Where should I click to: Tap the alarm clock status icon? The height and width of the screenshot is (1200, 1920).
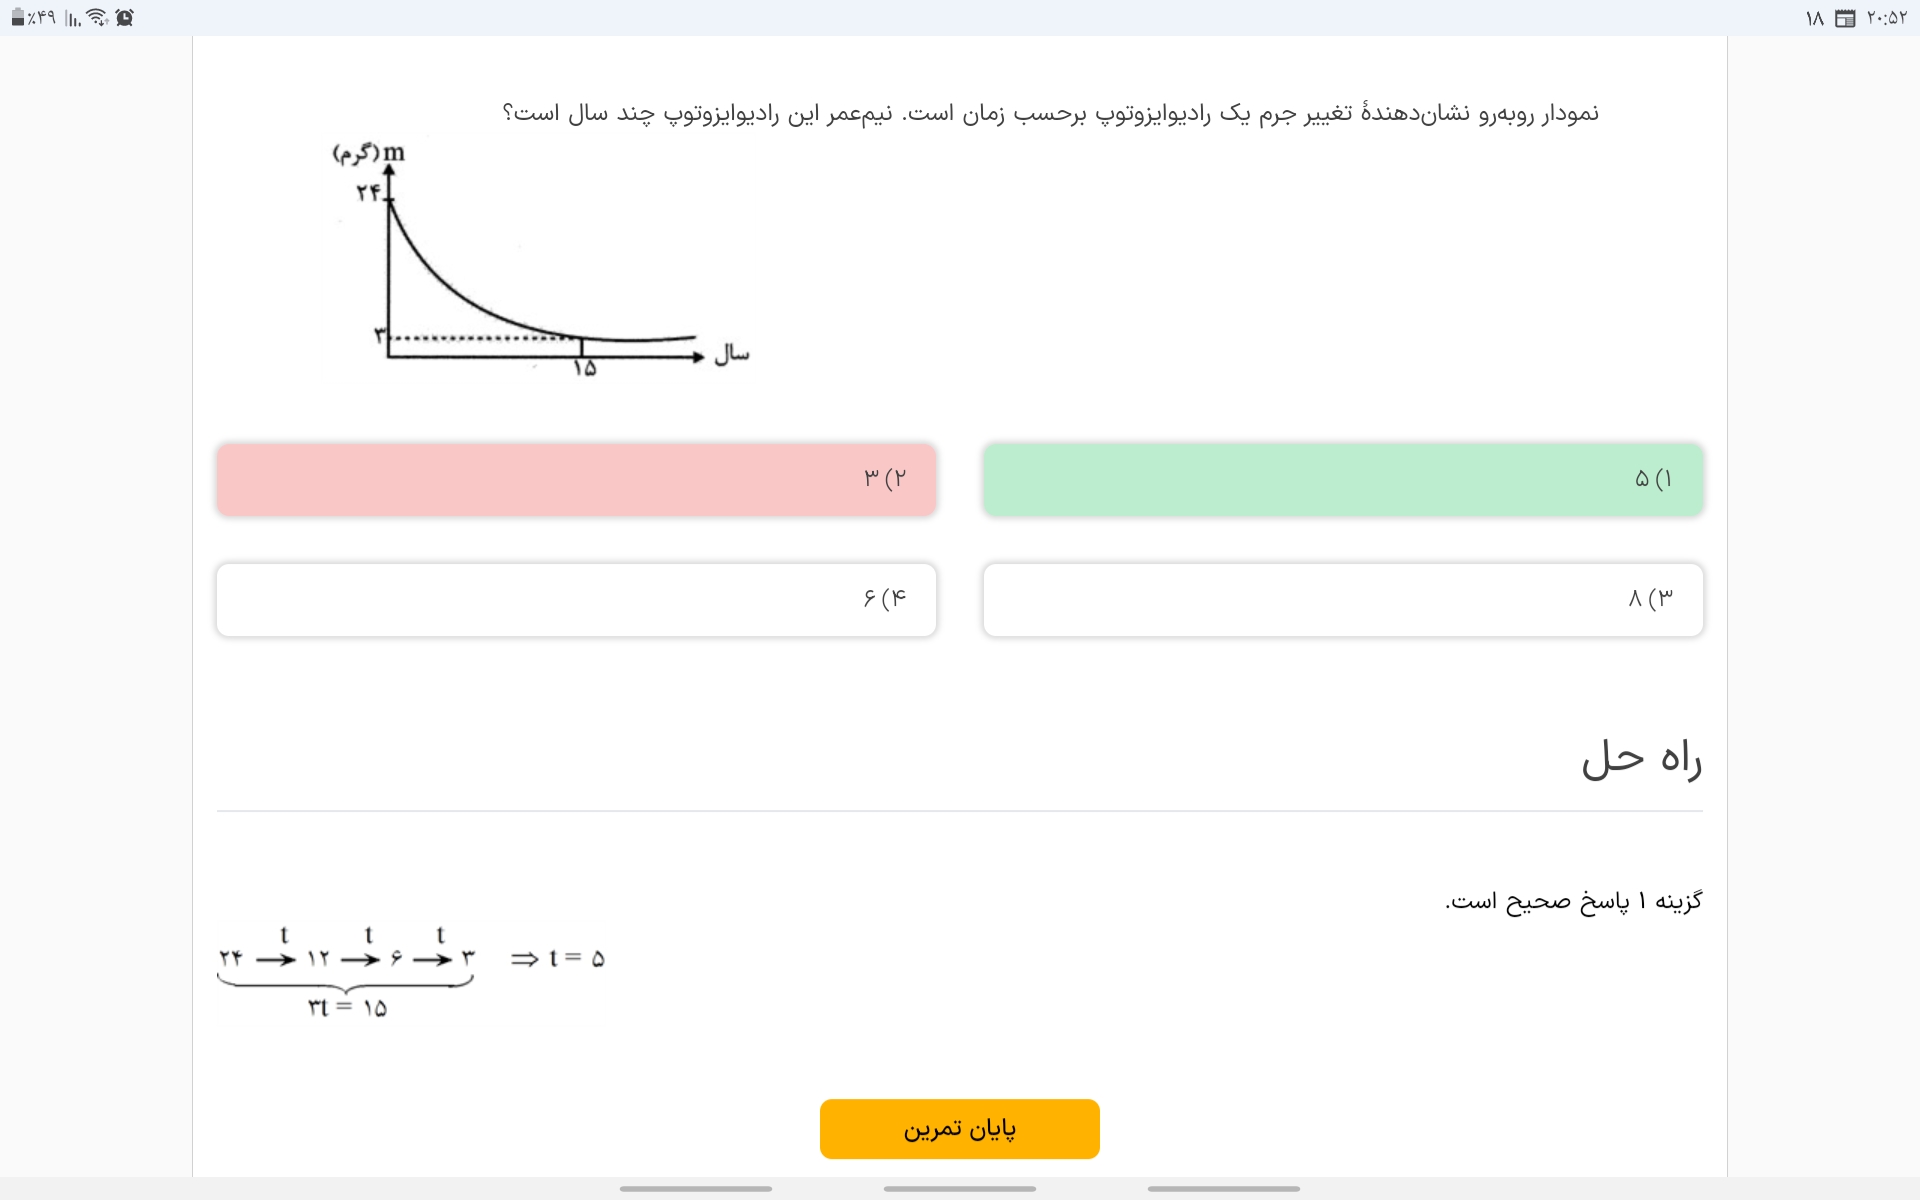pyautogui.click(x=125, y=17)
